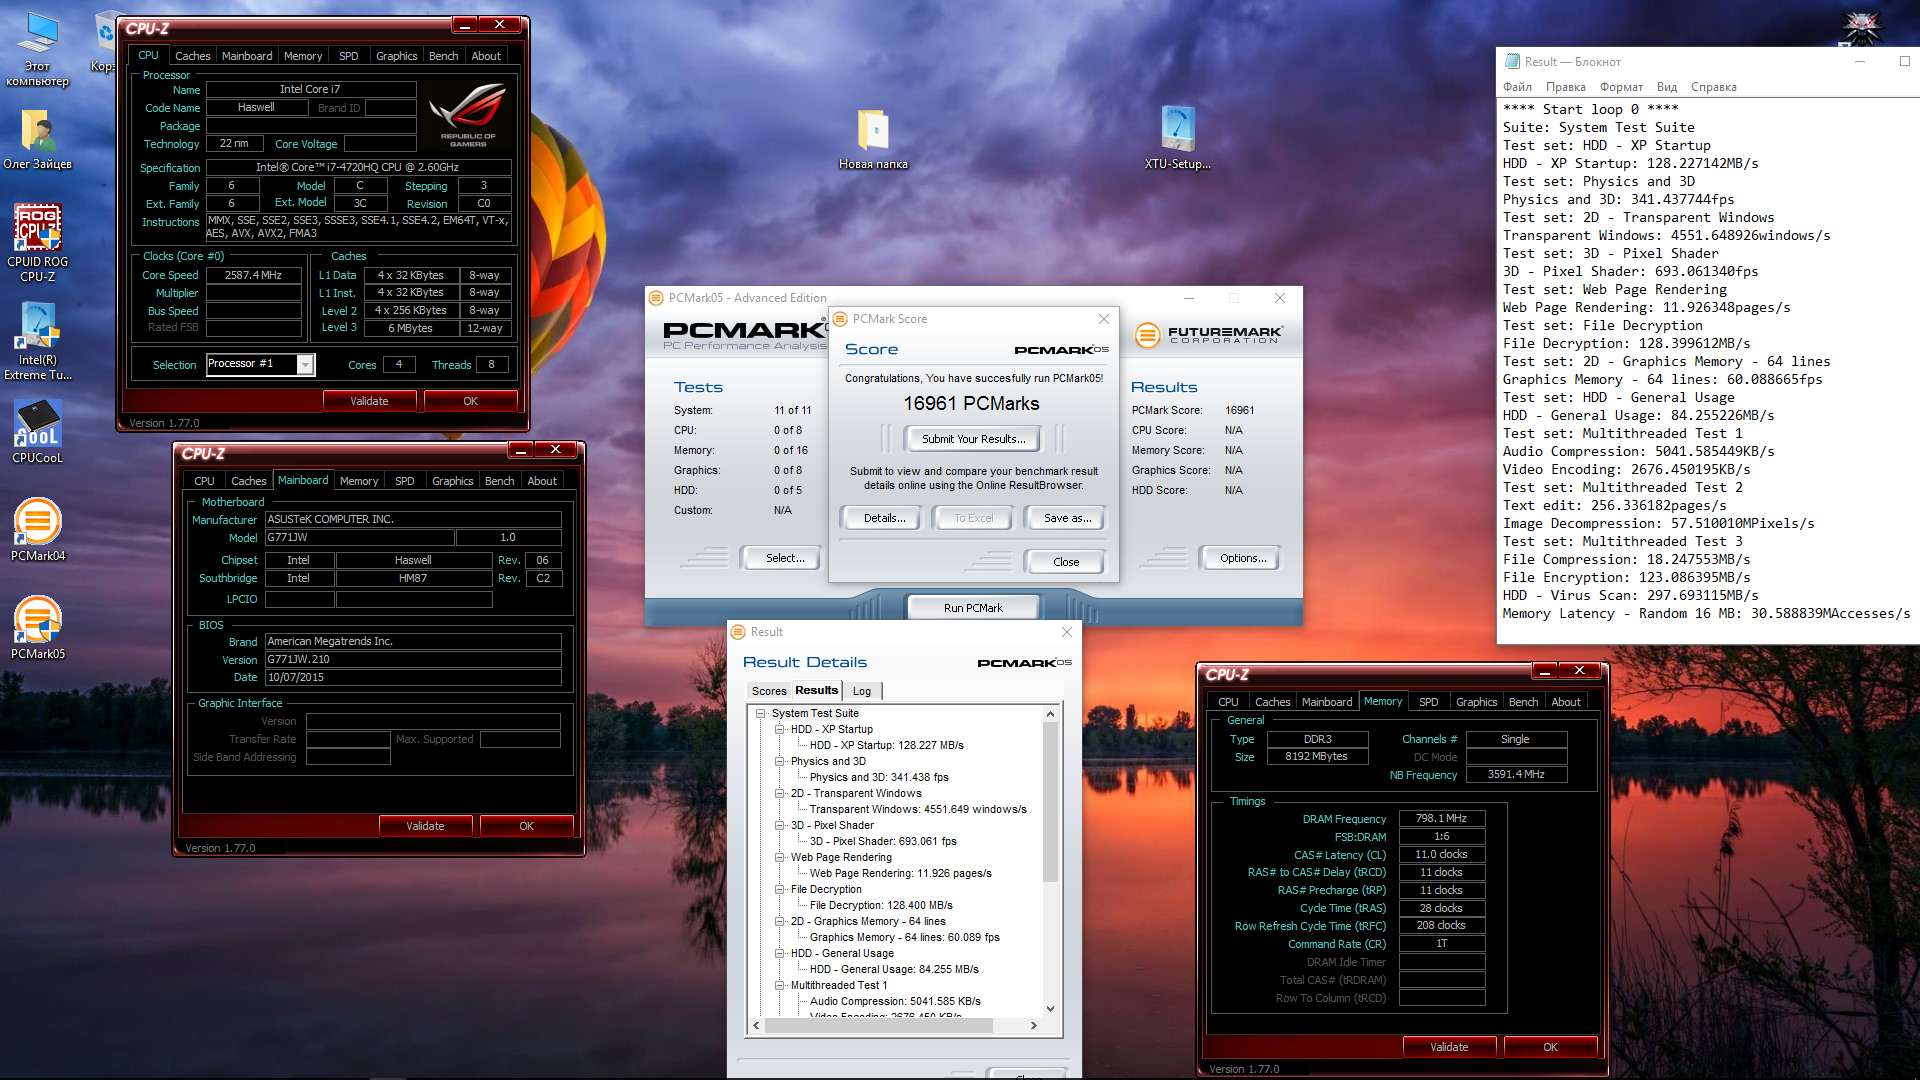Click the PCMark Score dialog title icon
Viewport: 1920px width, 1080px height.
840,319
